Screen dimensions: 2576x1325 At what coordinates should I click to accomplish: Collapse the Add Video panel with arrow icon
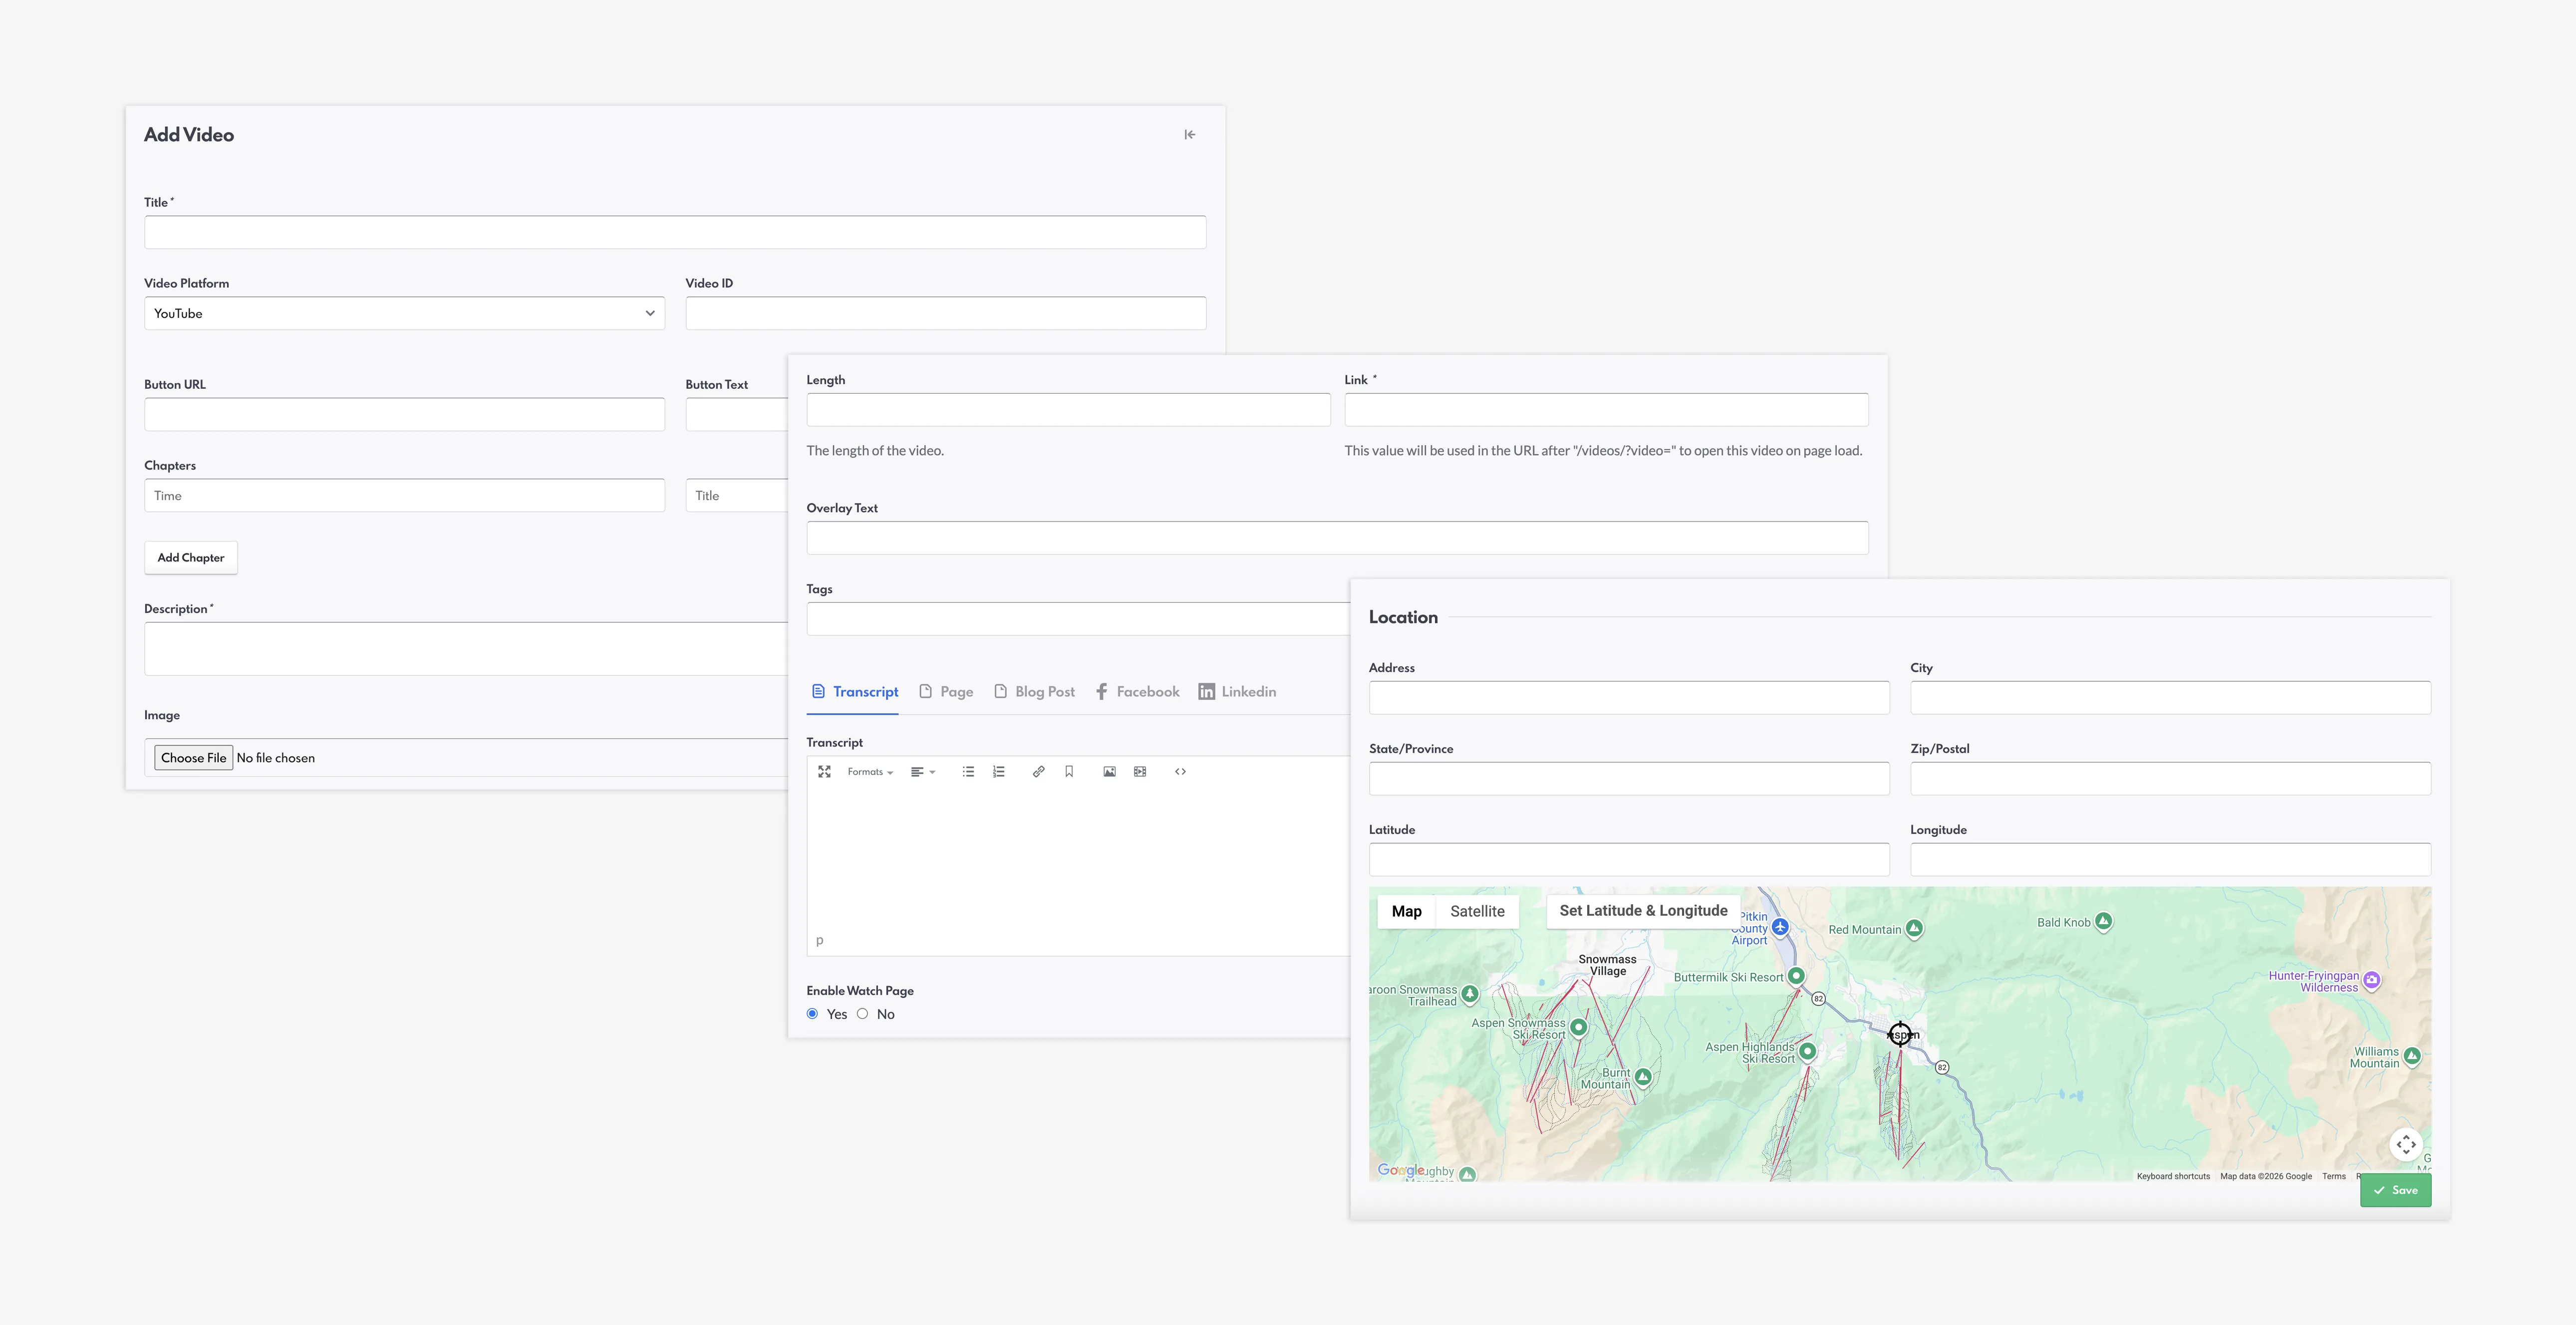click(x=1189, y=135)
